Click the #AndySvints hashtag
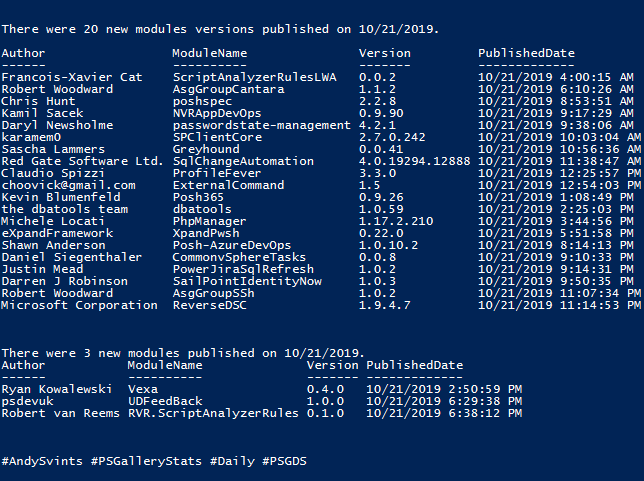This screenshot has height=481, width=644. point(42,461)
